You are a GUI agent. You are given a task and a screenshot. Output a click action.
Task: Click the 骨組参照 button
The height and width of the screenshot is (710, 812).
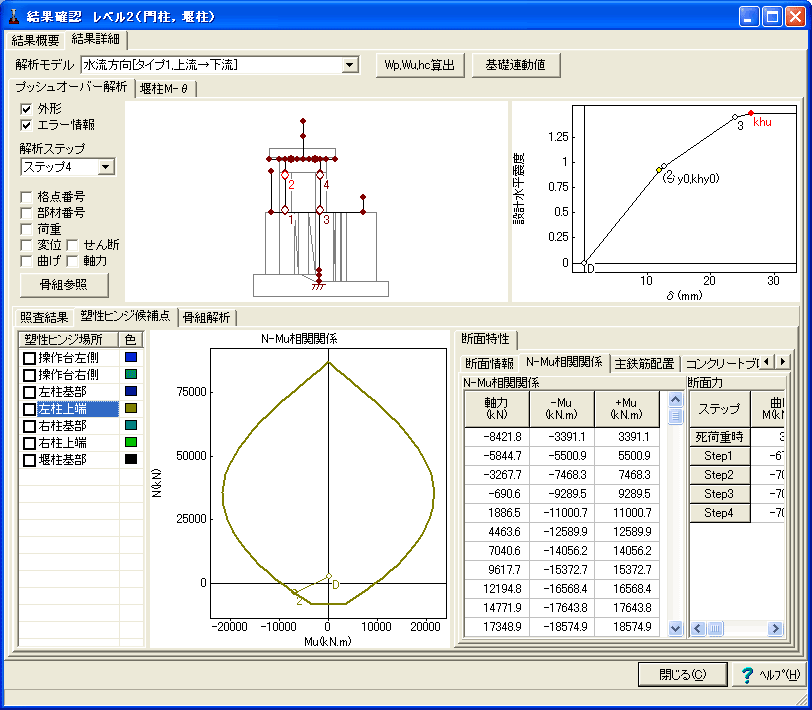coord(64,285)
